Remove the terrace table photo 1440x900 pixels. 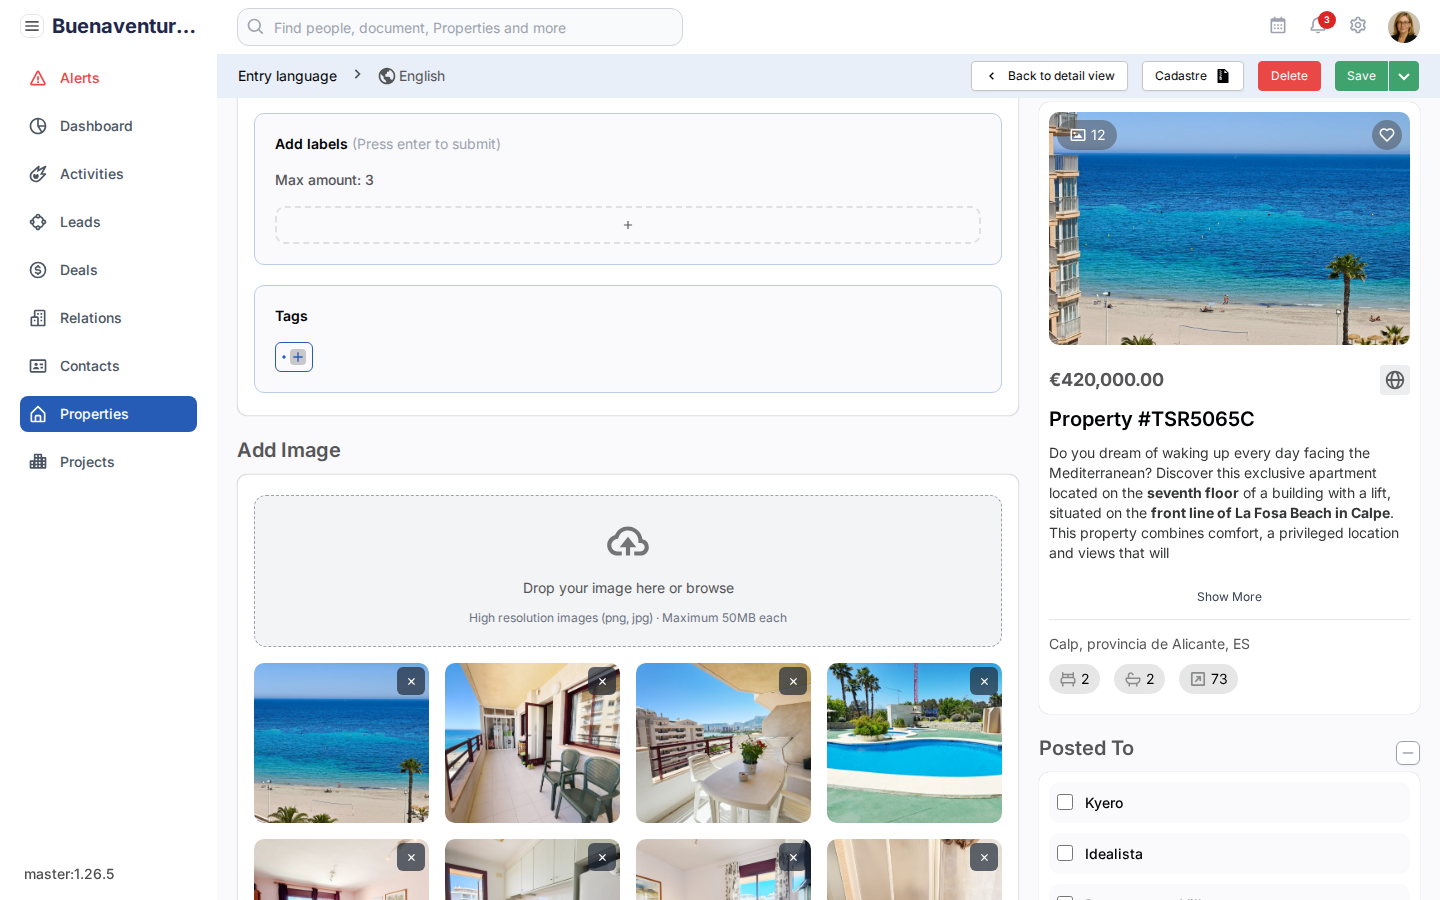[793, 681]
